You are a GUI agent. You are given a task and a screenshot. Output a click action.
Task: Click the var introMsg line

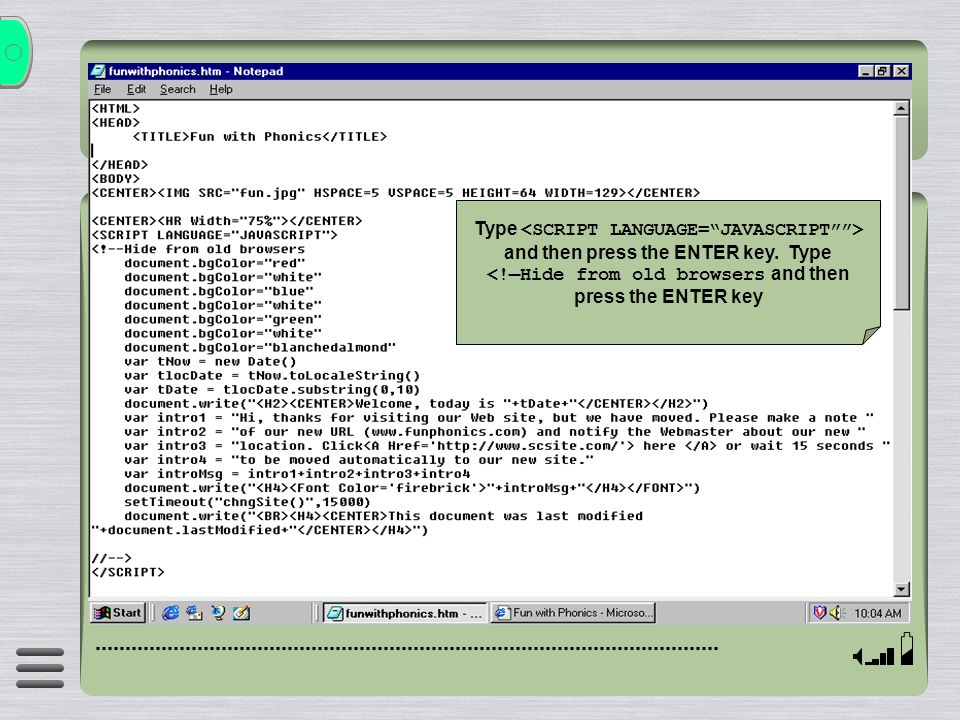(x=297, y=474)
